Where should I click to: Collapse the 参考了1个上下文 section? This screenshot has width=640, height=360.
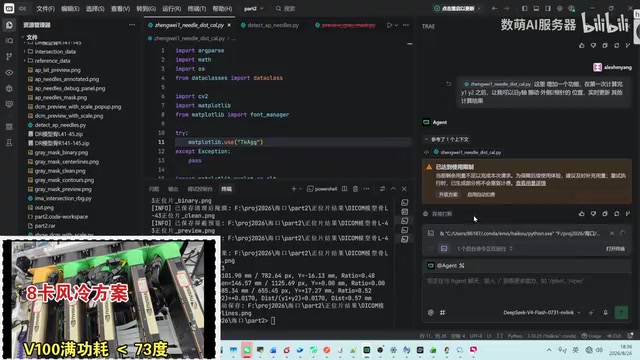[x=446, y=139]
